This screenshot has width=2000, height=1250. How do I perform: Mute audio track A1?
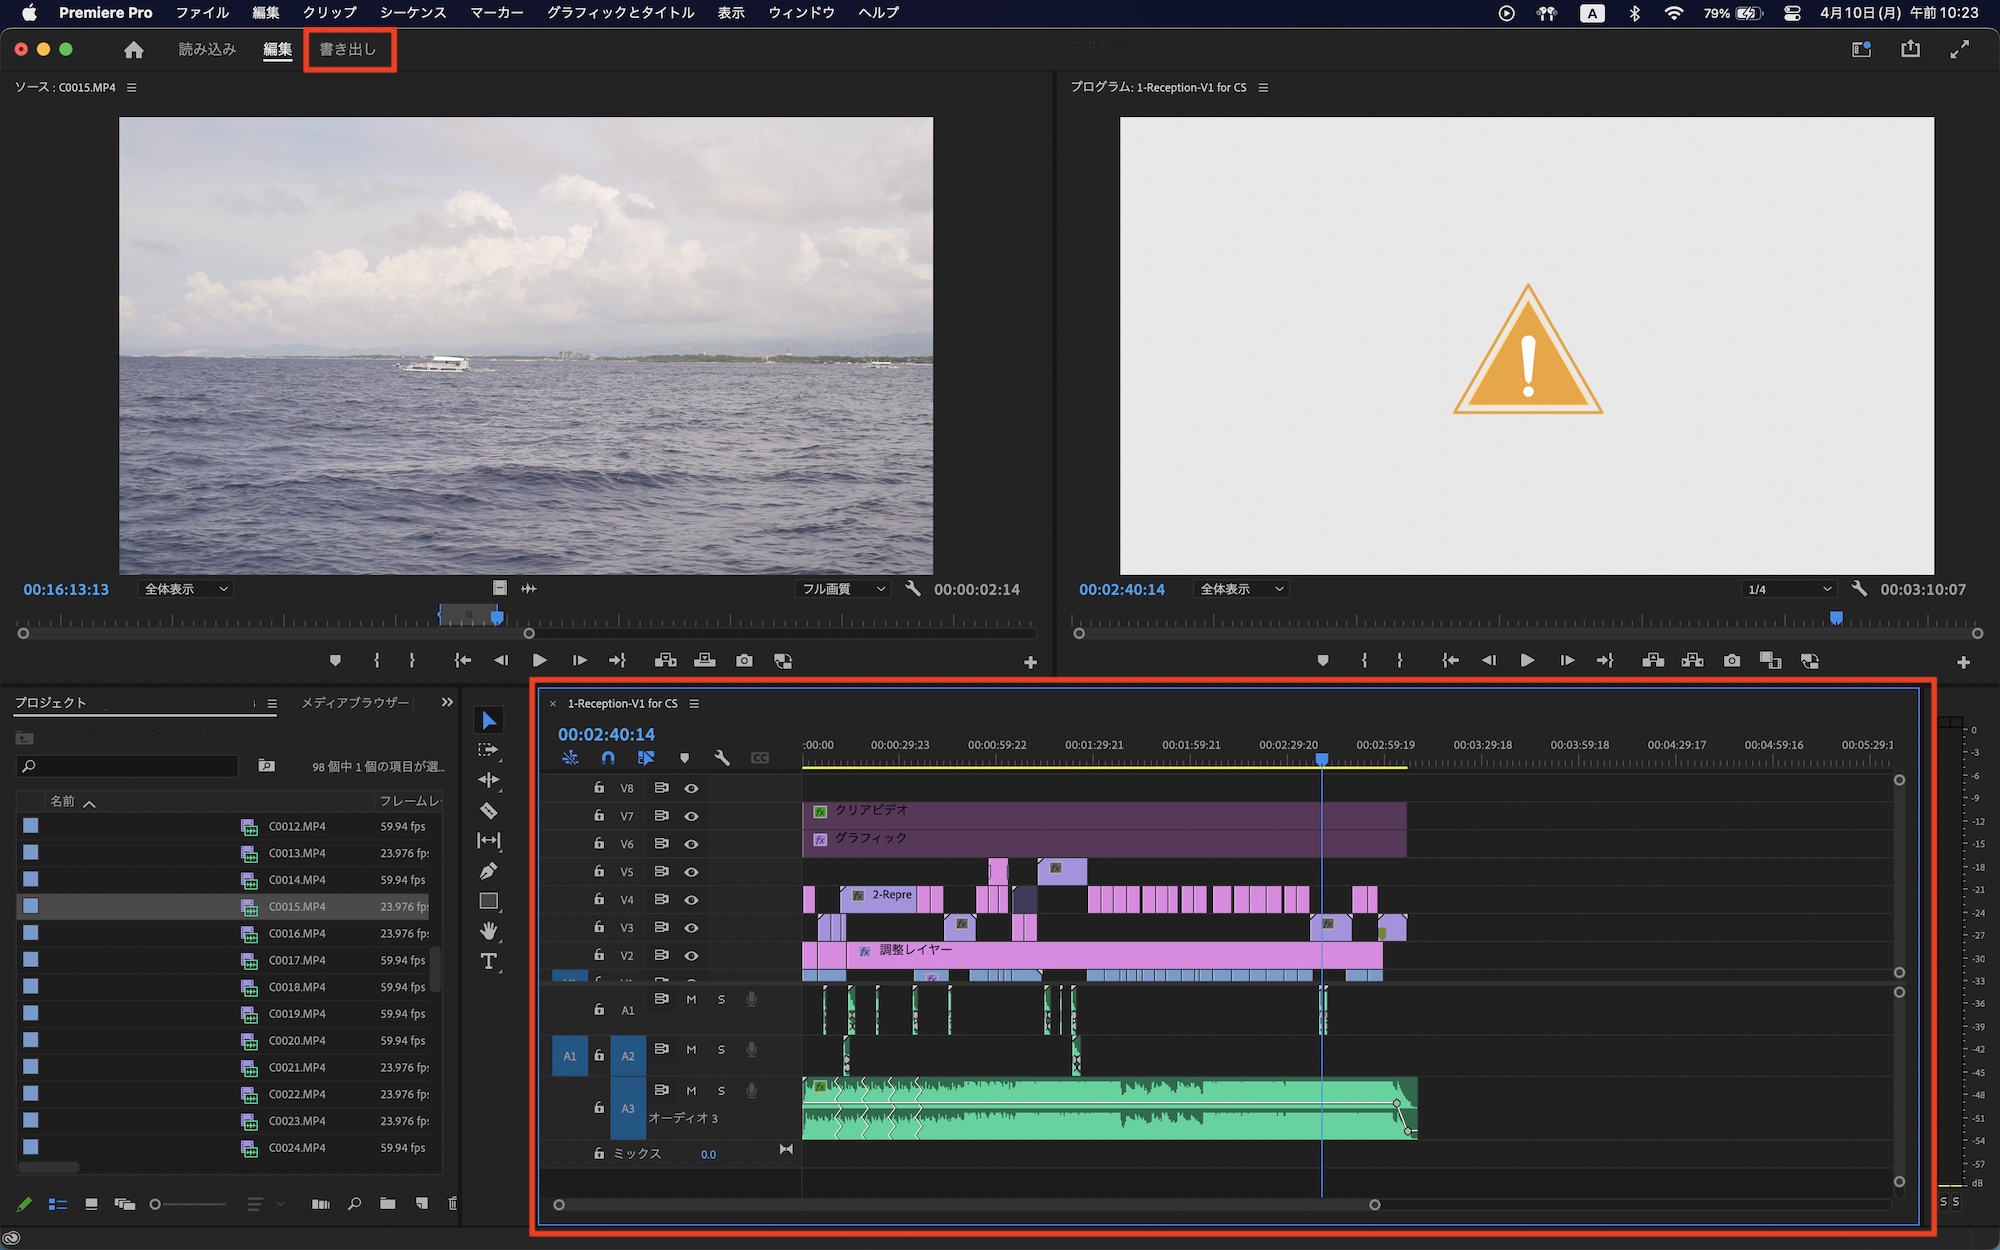pyautogui.click(x=691, y=999)
